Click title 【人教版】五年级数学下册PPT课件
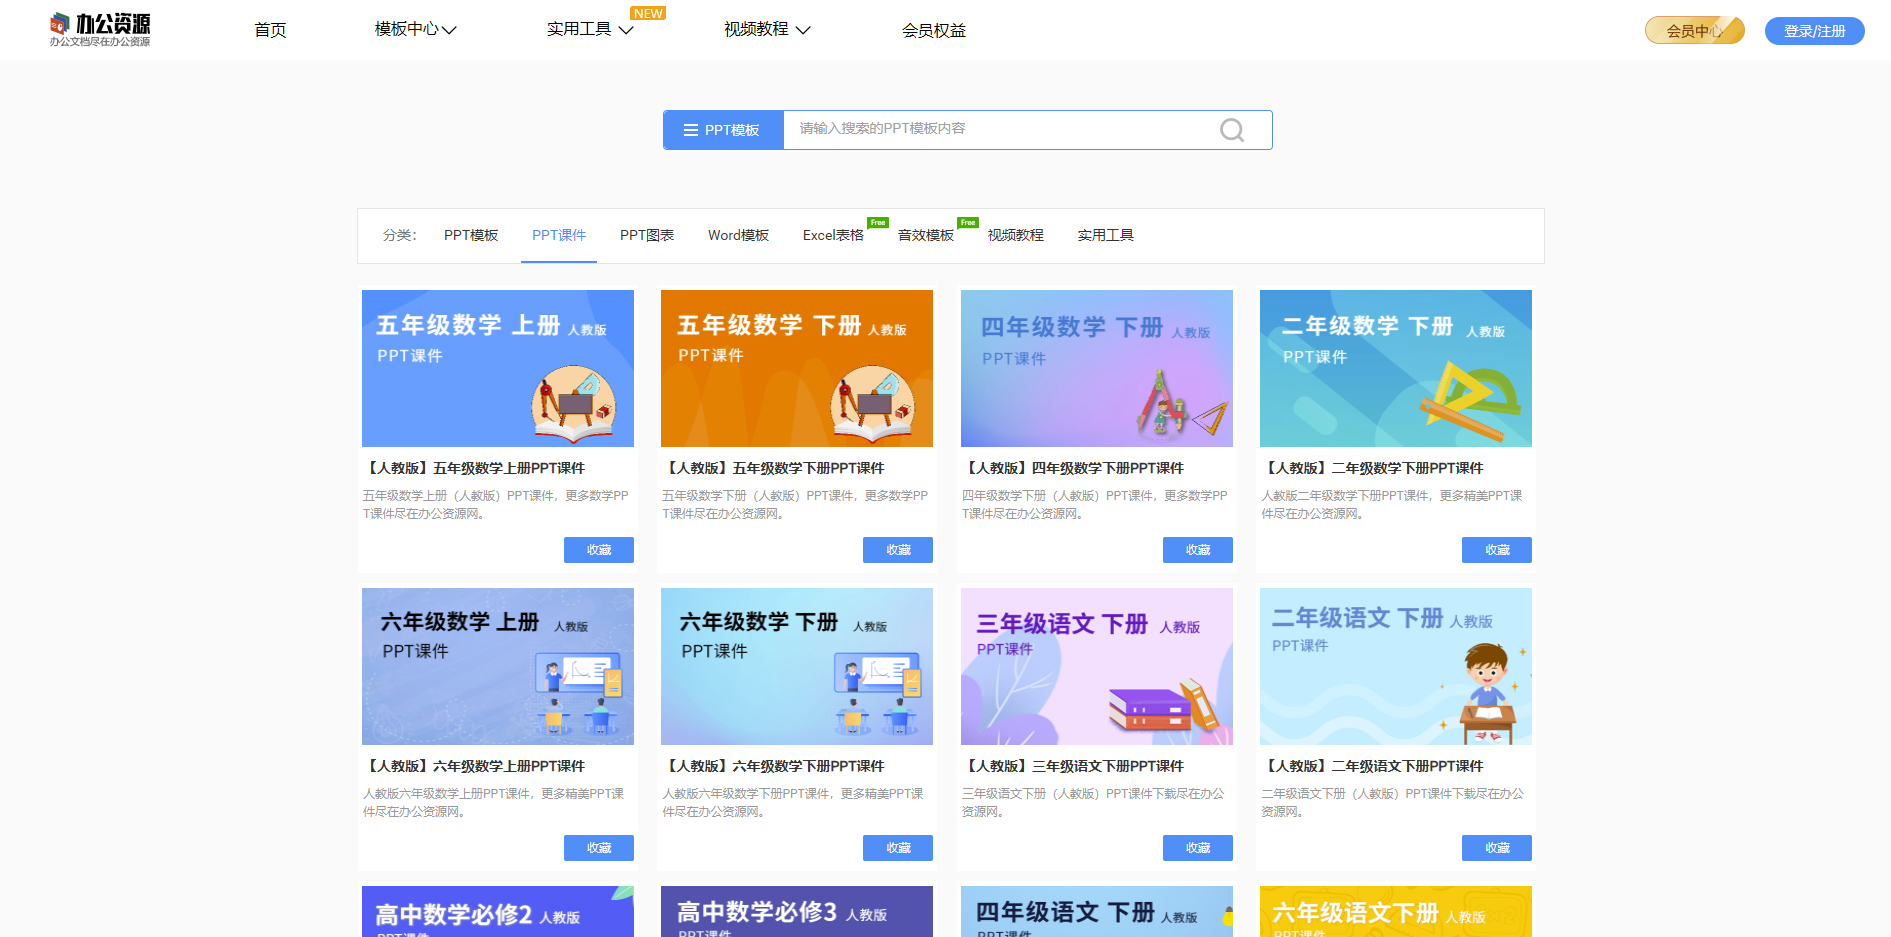Viewport: 1891px width, 937px height. click(x=773, y=468)
